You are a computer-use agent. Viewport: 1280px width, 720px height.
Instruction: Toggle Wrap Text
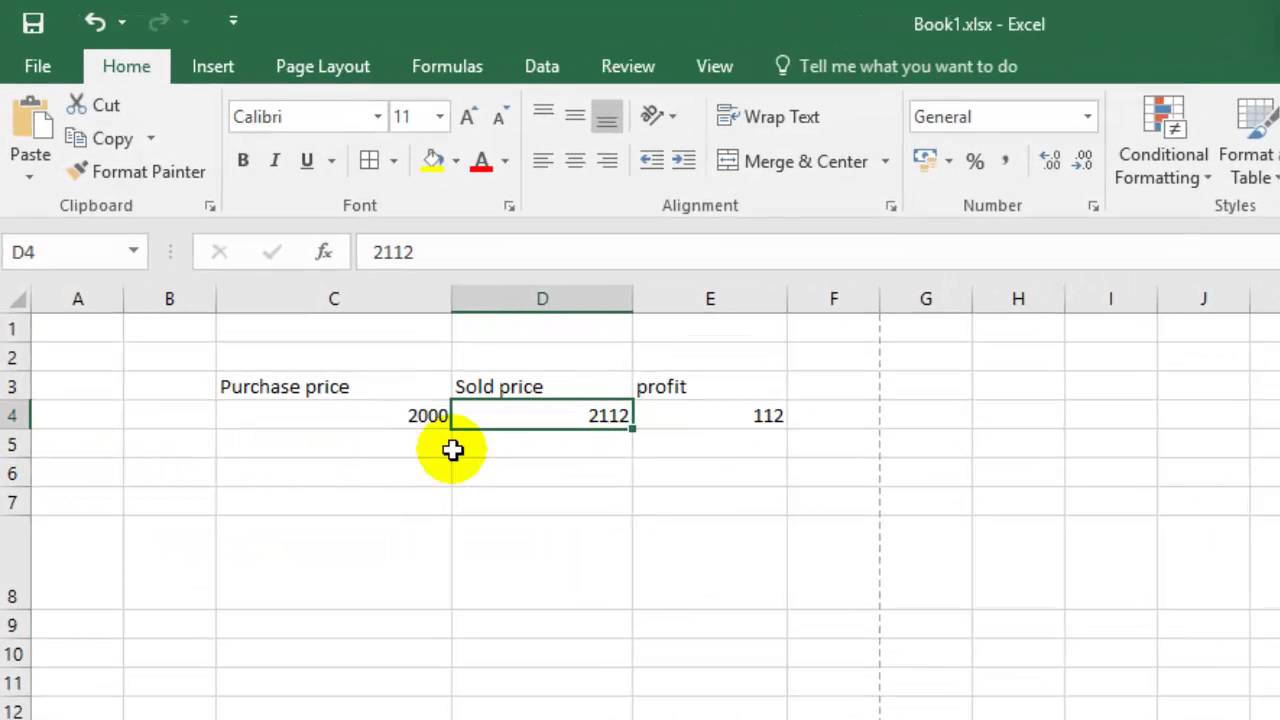(768, 116)
